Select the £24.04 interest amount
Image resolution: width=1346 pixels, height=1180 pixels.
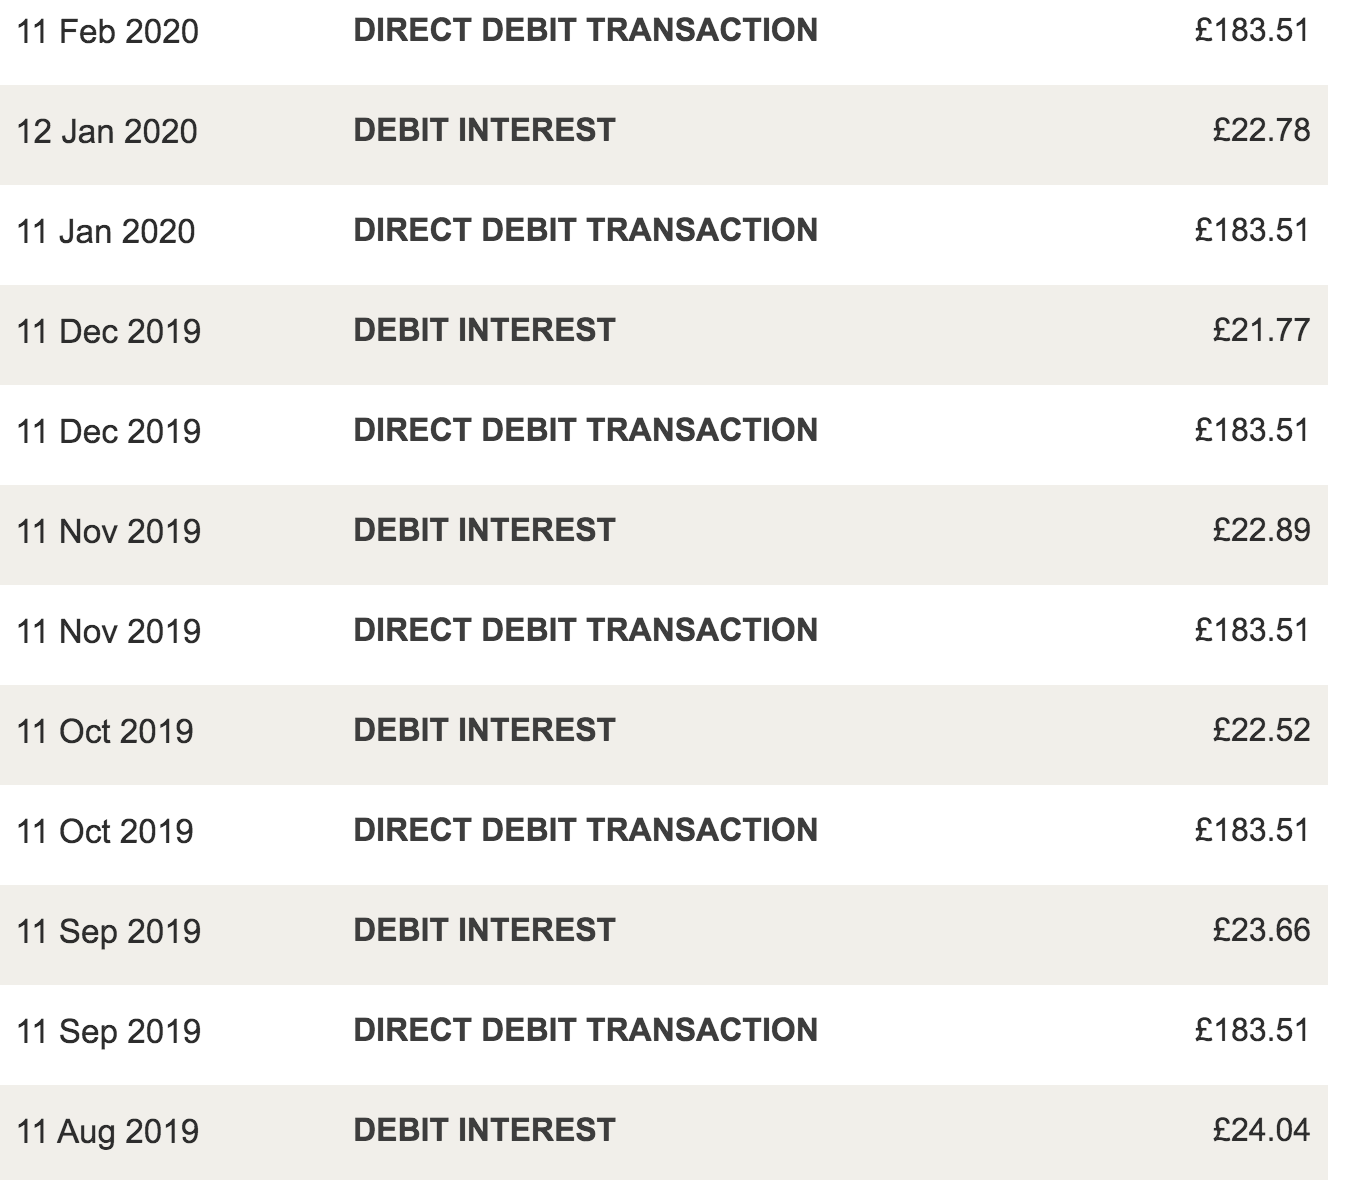(1261, 1131)
